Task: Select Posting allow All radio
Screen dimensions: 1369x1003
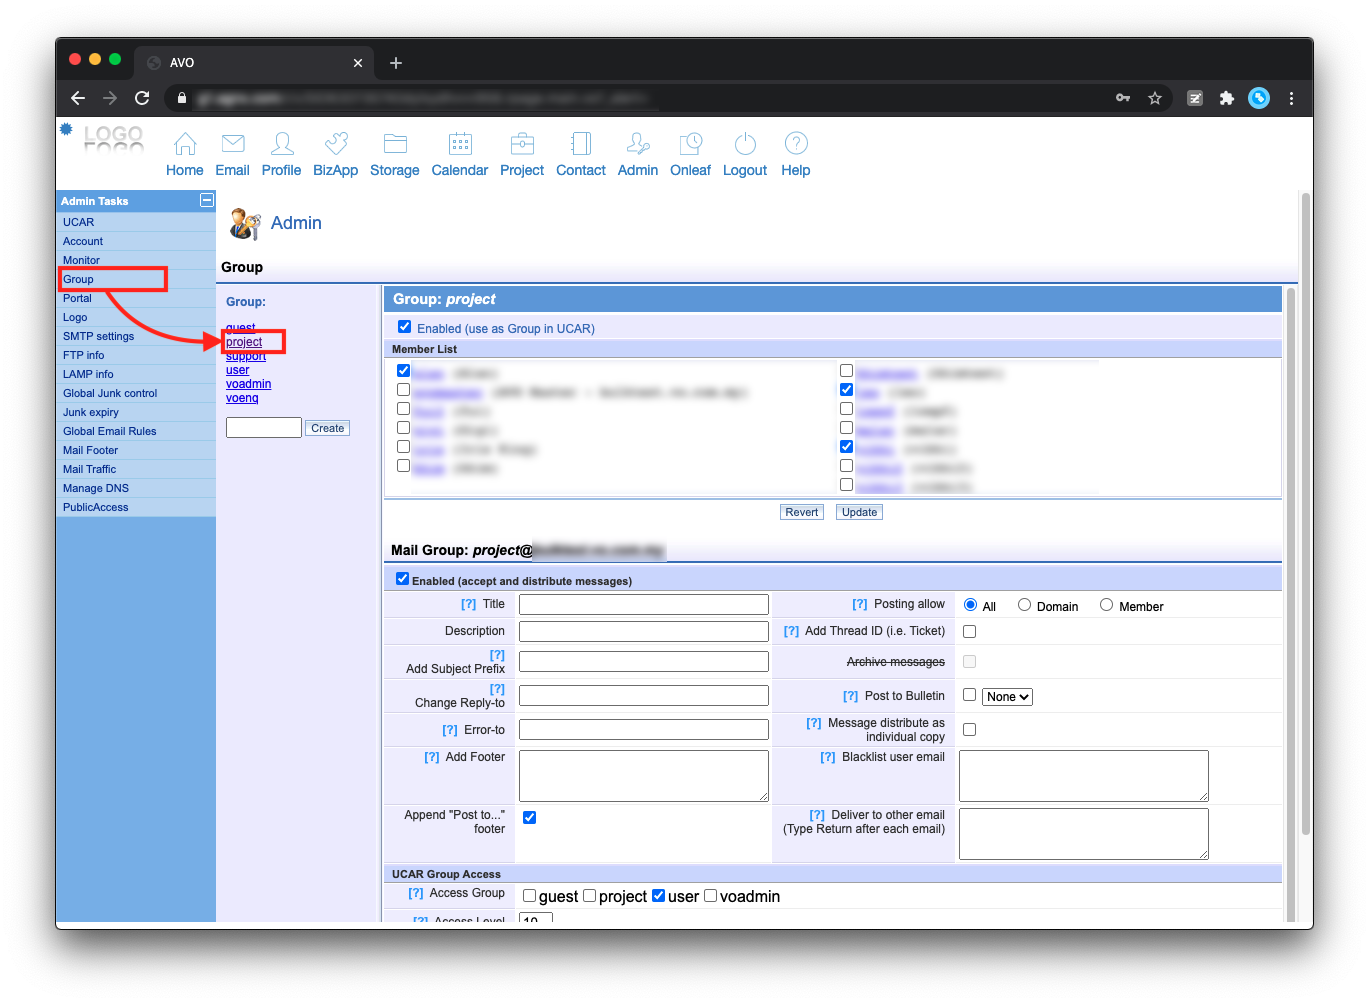Action: pyautogui.click(x=970, y=605)
